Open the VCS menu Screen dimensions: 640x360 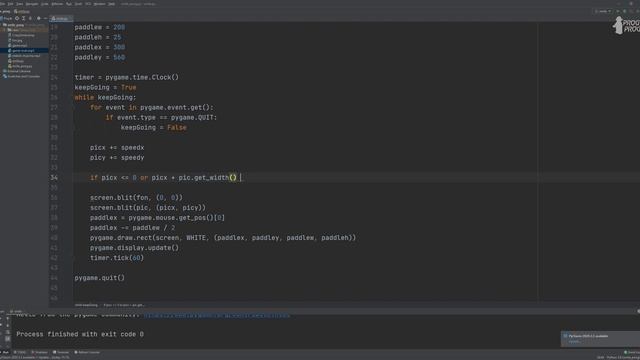[x=88, y=4]
